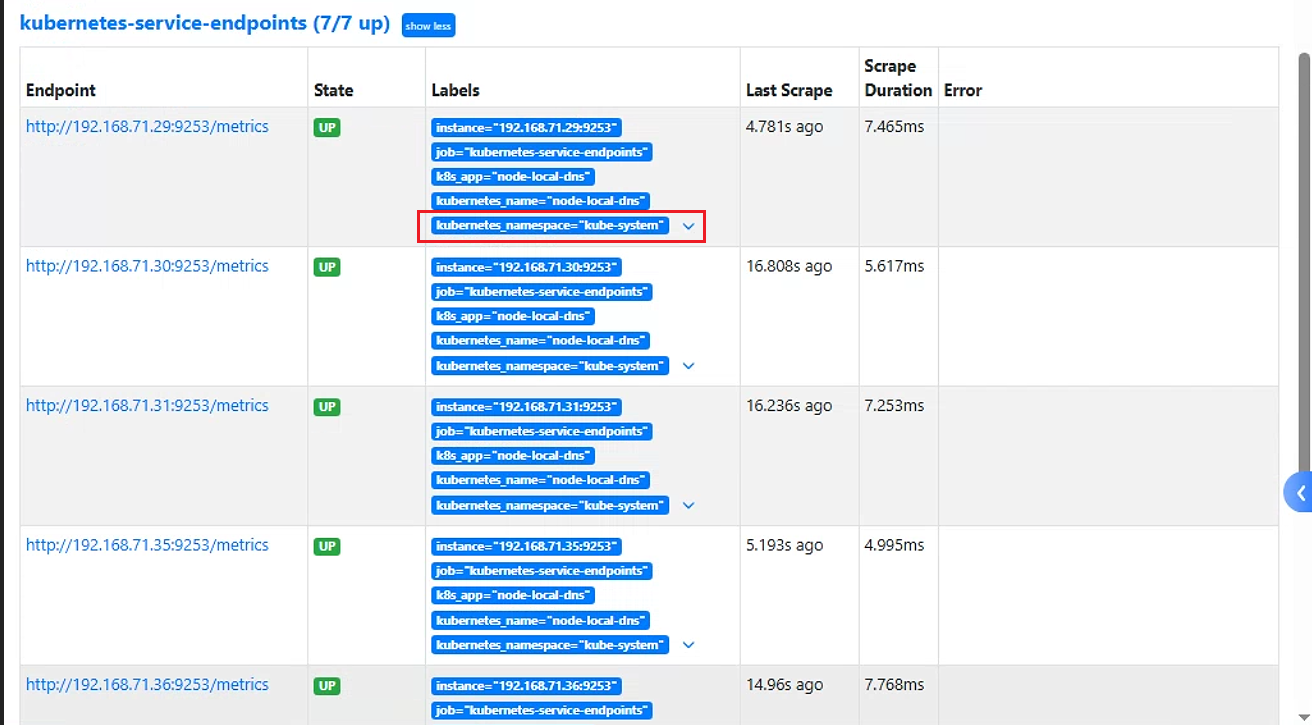Viewport: 1312px width, 725px height.
Task: Open the 192.168.71.29:9253 metrics endpoint link
Action: point(147,127)
